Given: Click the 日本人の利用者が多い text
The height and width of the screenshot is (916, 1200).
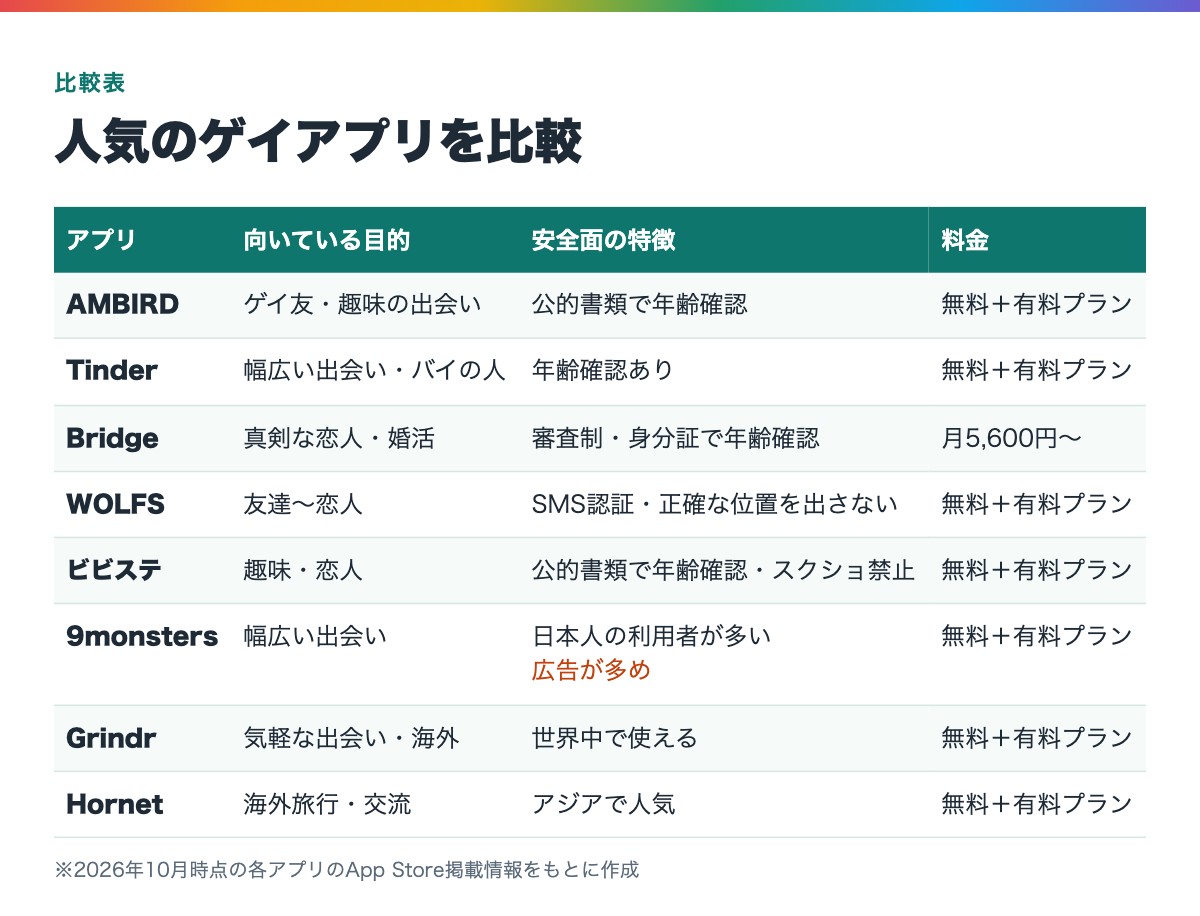Looking at the screenshot, I should (651, 636).
